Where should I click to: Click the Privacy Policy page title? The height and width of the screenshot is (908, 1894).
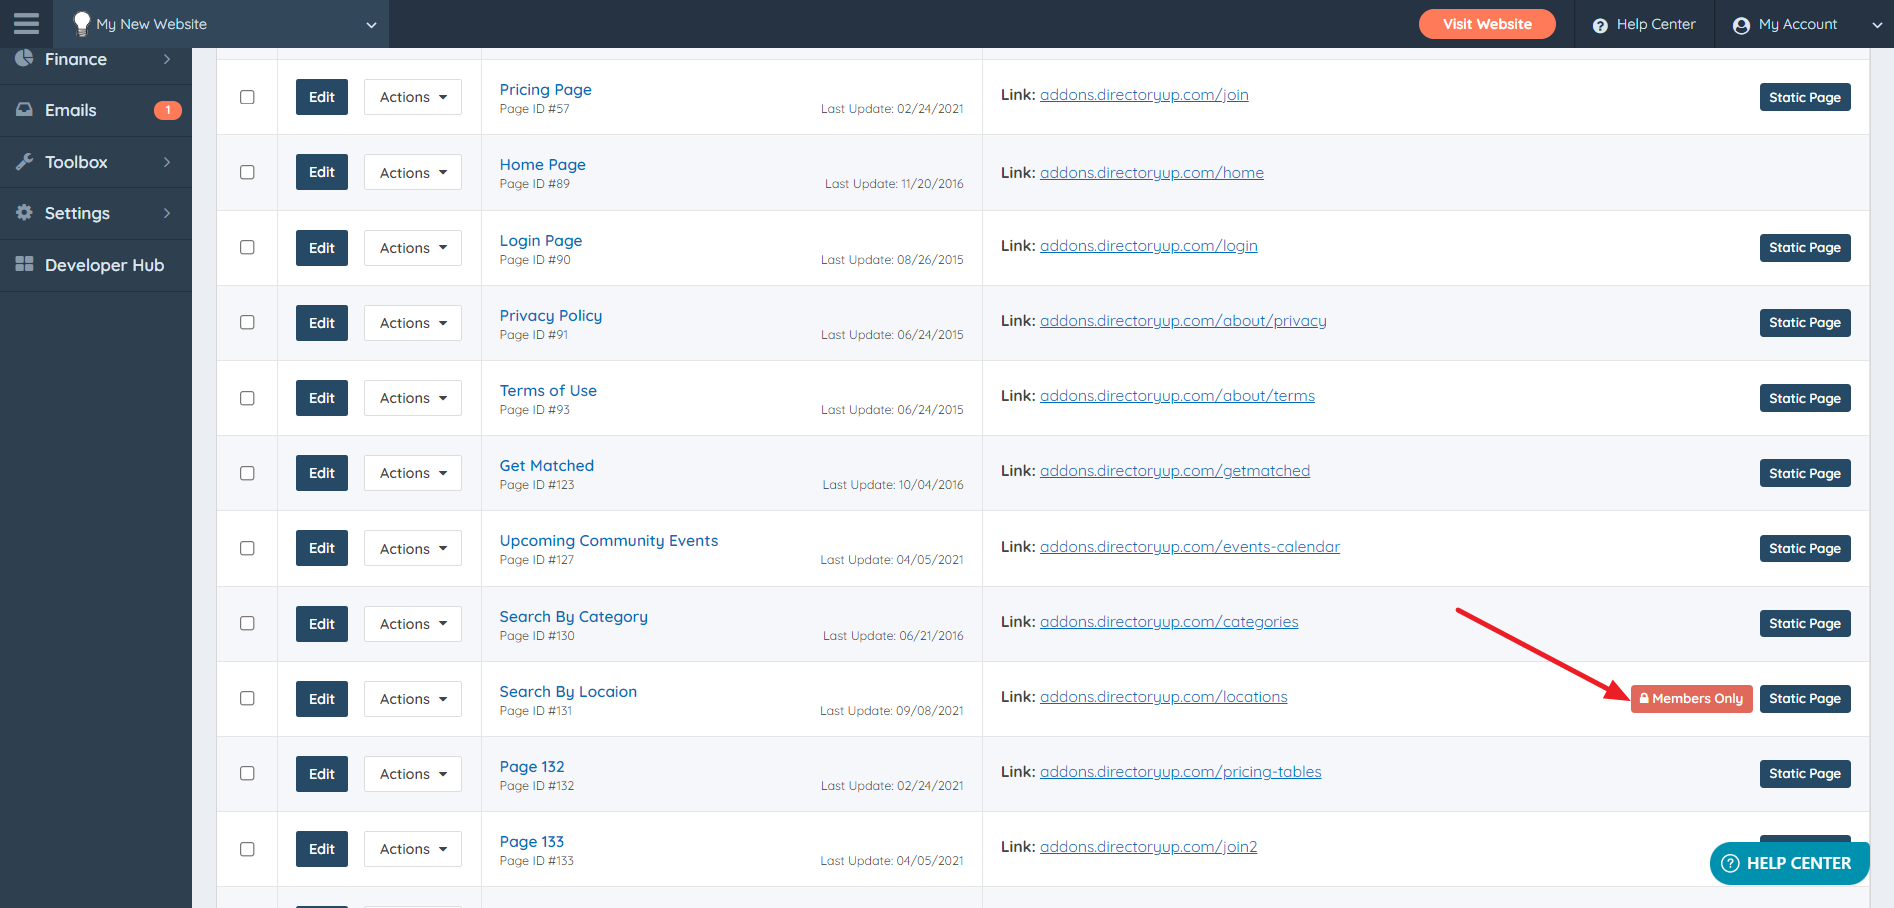tap(551, 316)
